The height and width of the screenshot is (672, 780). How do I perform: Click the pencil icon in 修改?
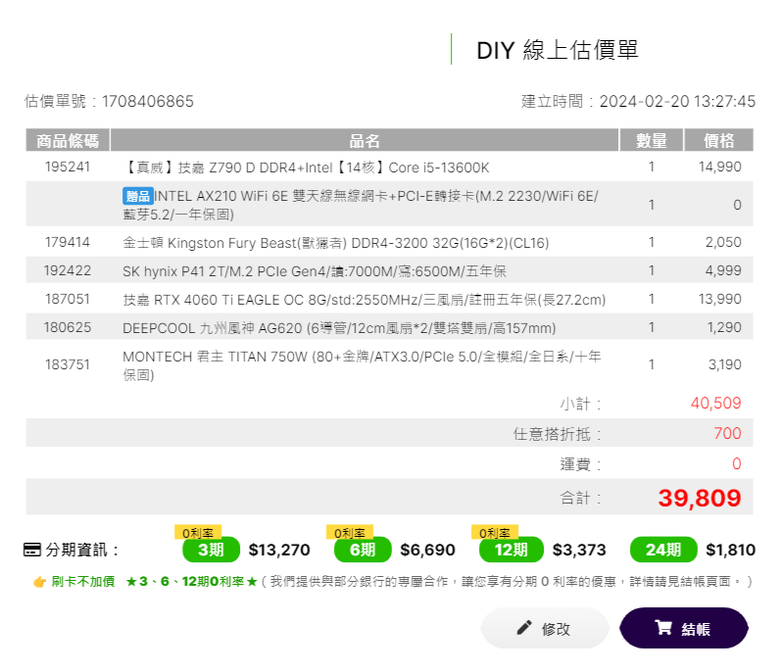click(524, 627)
